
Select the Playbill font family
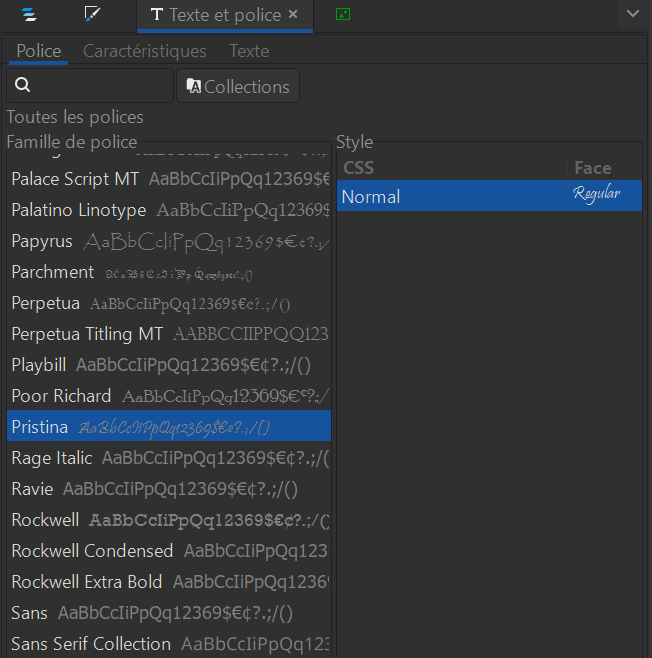coord(39,365)
